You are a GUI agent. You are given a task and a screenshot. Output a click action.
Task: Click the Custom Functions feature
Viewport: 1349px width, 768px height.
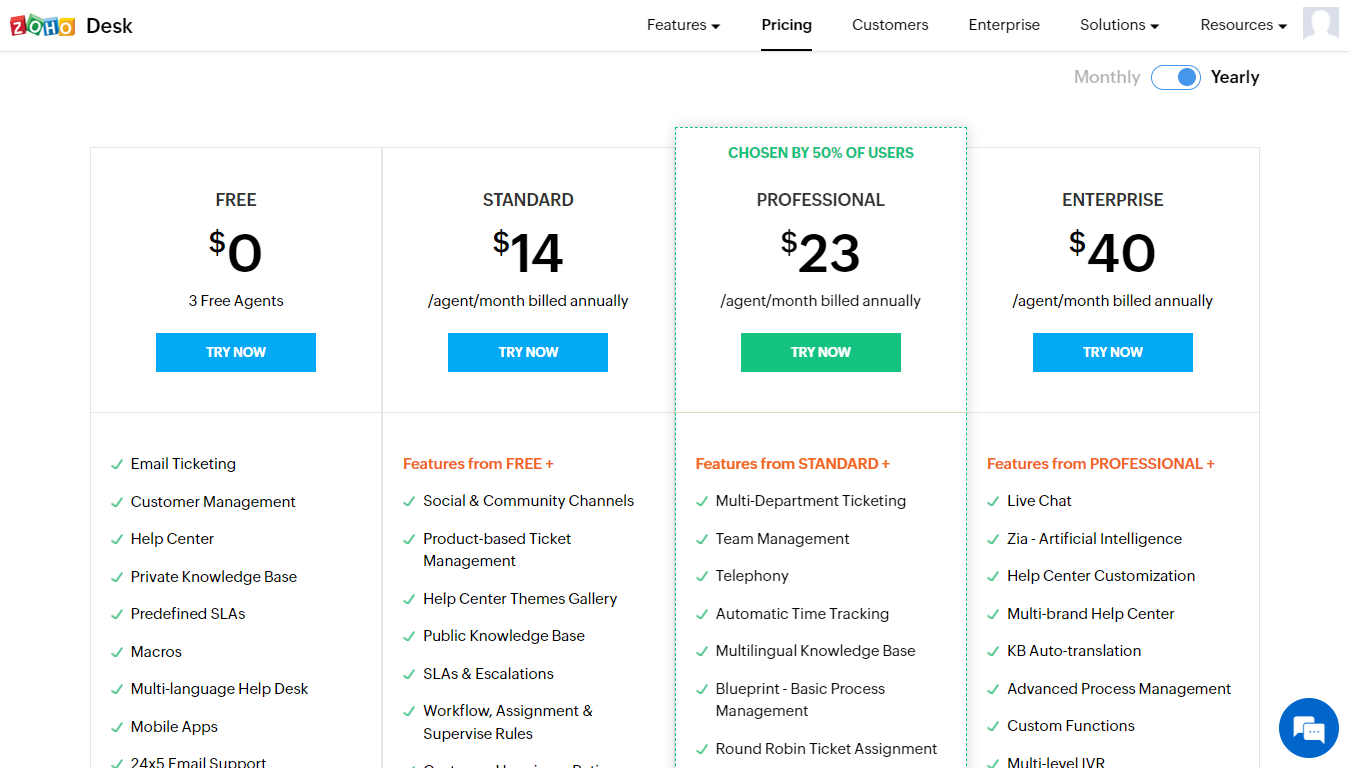[x=1071, y=726]
